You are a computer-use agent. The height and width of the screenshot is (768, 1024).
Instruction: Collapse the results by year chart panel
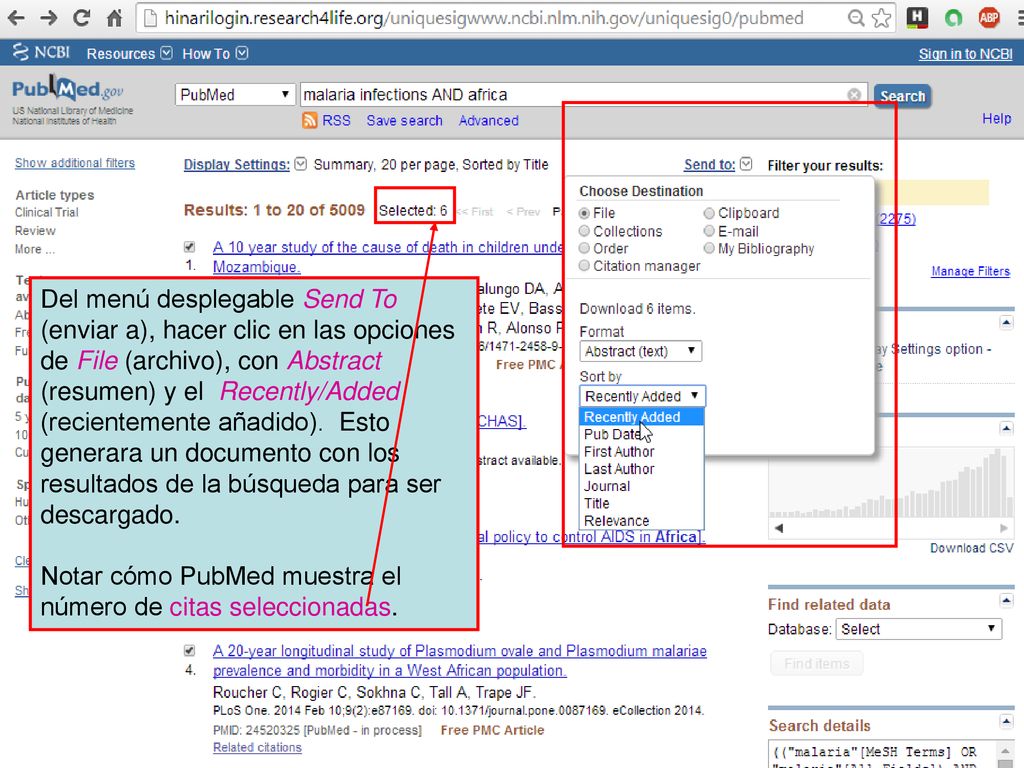(1006, 428)
